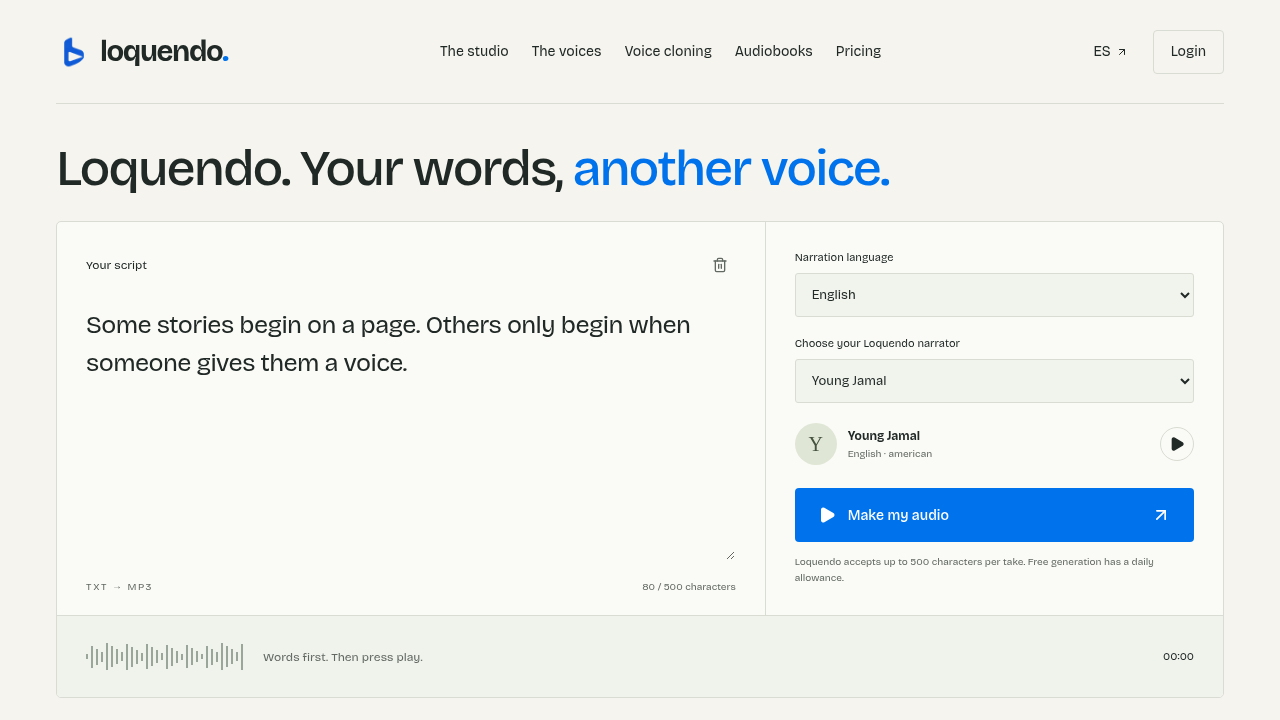Clear the script with the trash icon

click(720, 265)
